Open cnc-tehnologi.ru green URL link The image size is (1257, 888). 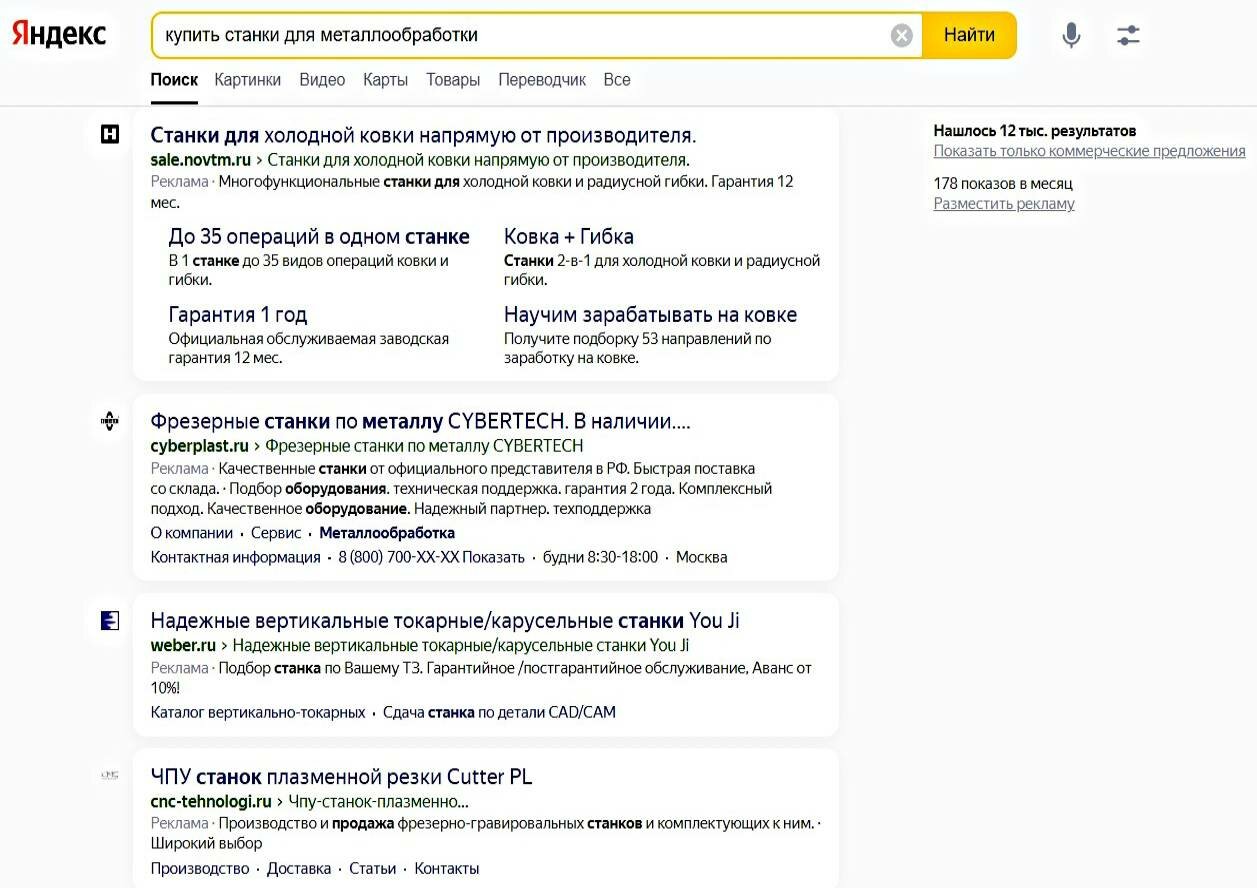(211, 802)
